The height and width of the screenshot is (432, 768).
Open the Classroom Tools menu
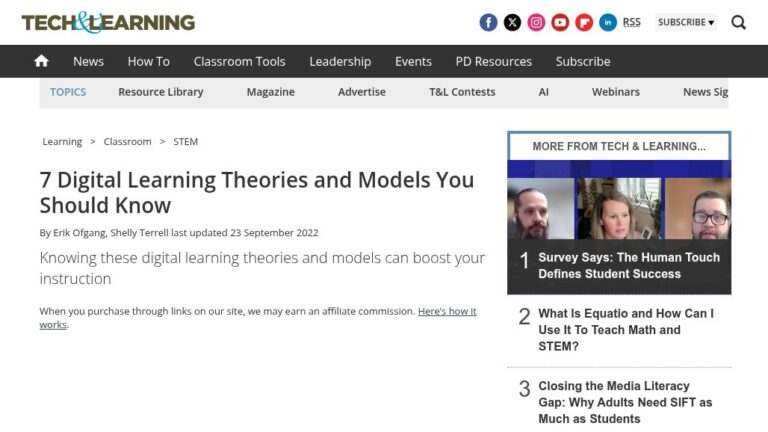click(x=239, y=61)
